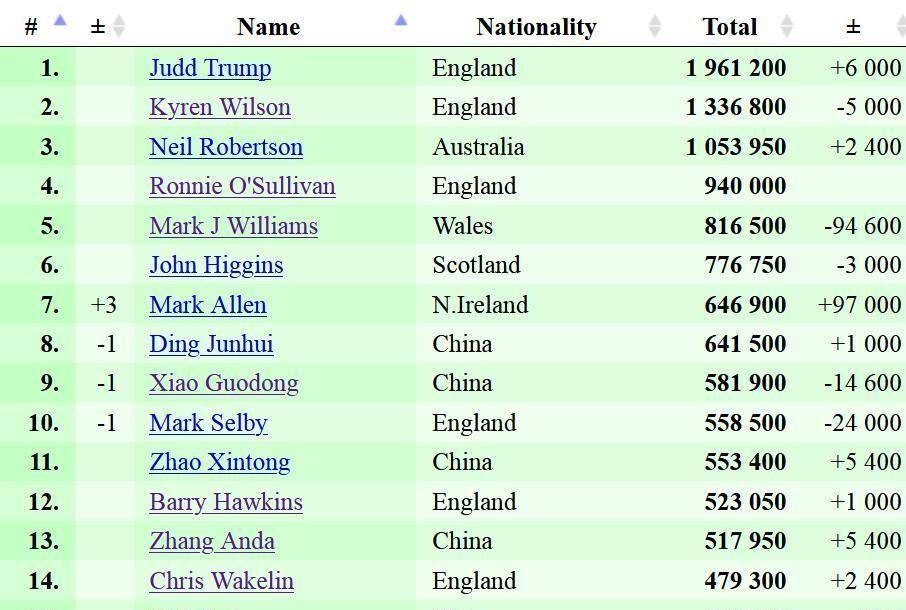The image size is (906, 610).
Task: Go to Neil Robertson's profile
Action: (226, 147)
